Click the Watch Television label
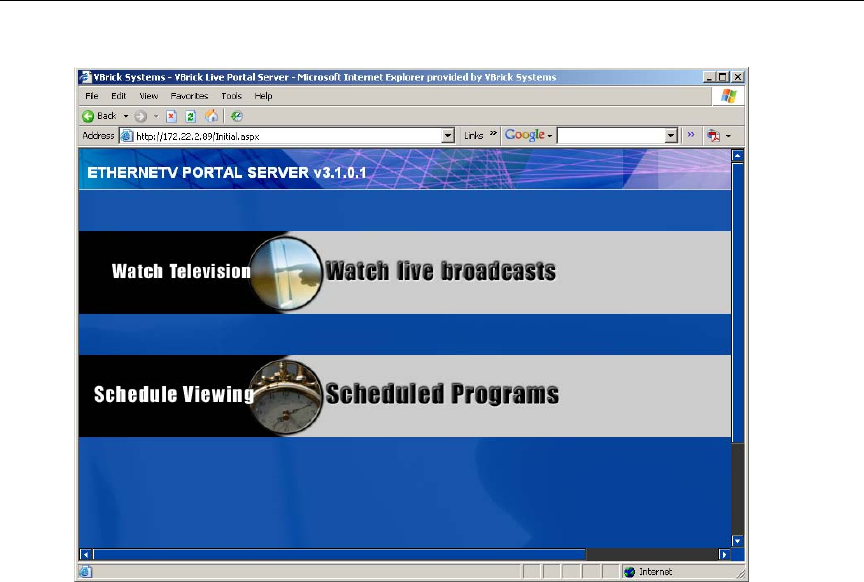The width and height of the screenshot is (864, 582). [x=181, y=271]
